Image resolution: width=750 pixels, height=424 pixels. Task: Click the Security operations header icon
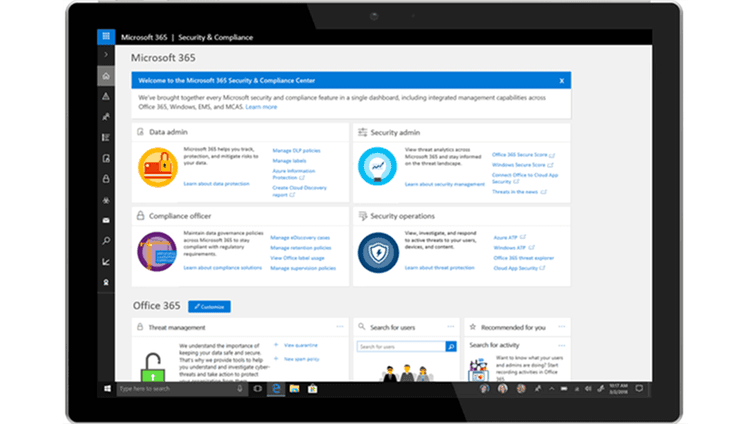coord(363,216)
